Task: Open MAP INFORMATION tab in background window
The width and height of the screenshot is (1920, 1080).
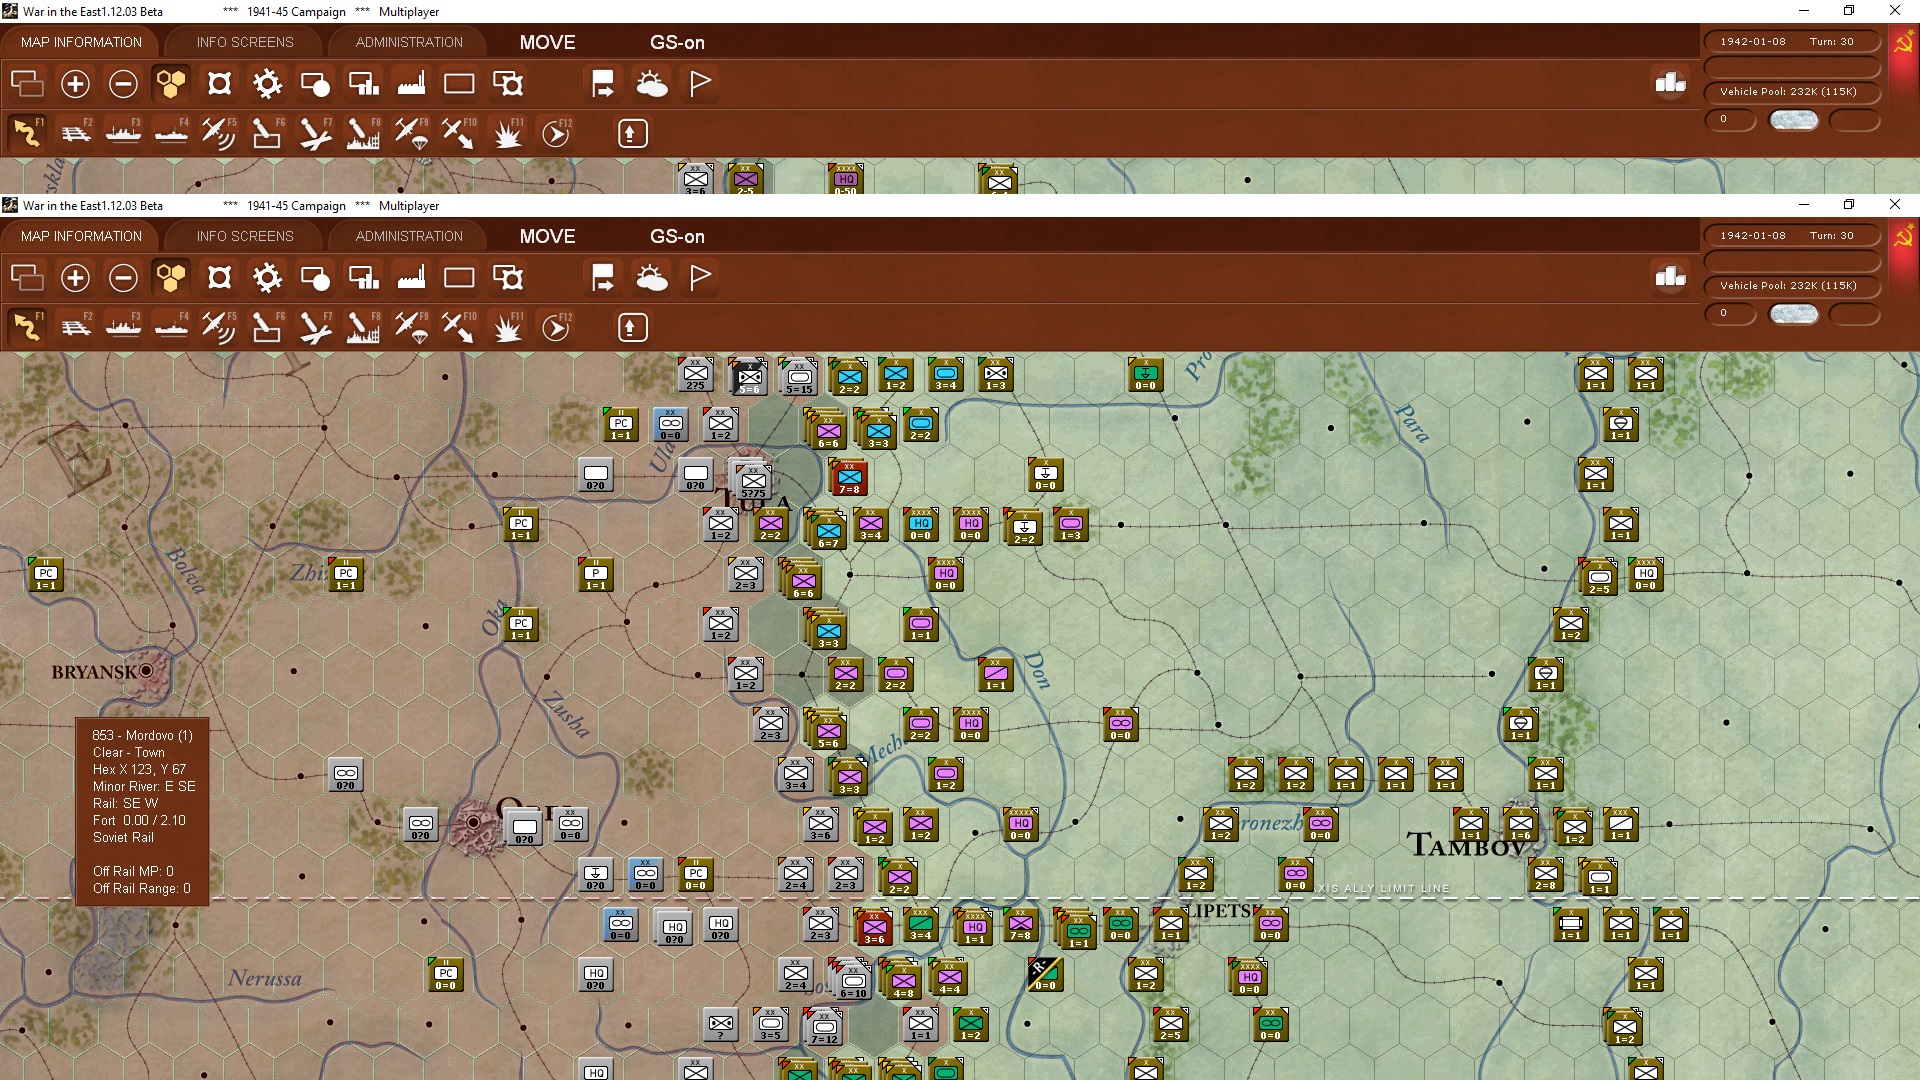Action: (x=81, y=43)
